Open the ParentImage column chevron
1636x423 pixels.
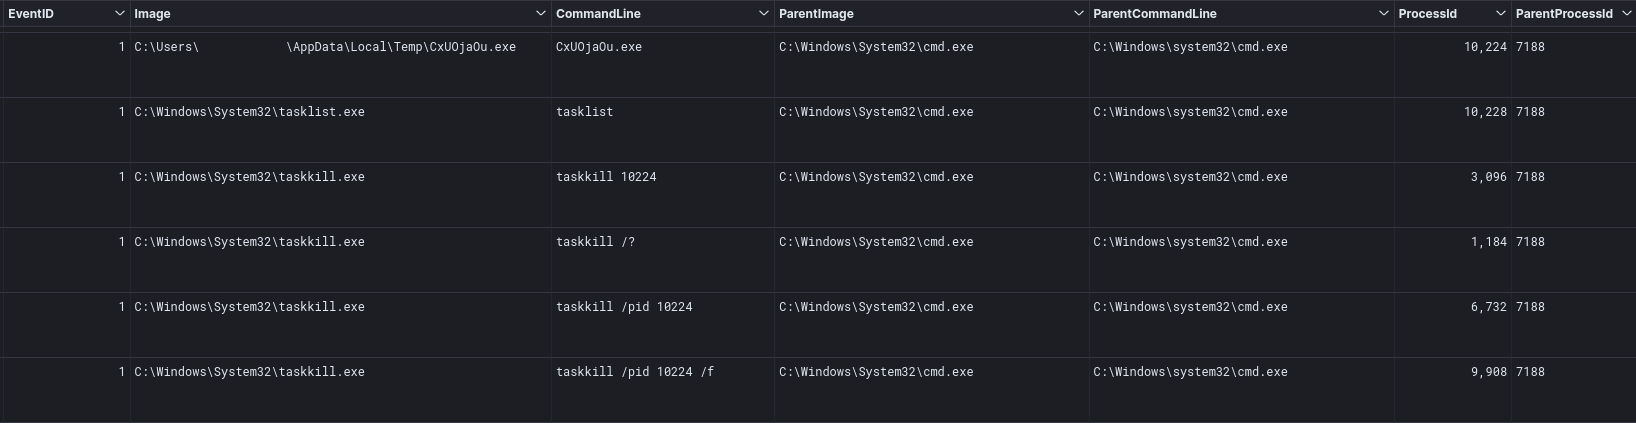point(1078,14)
